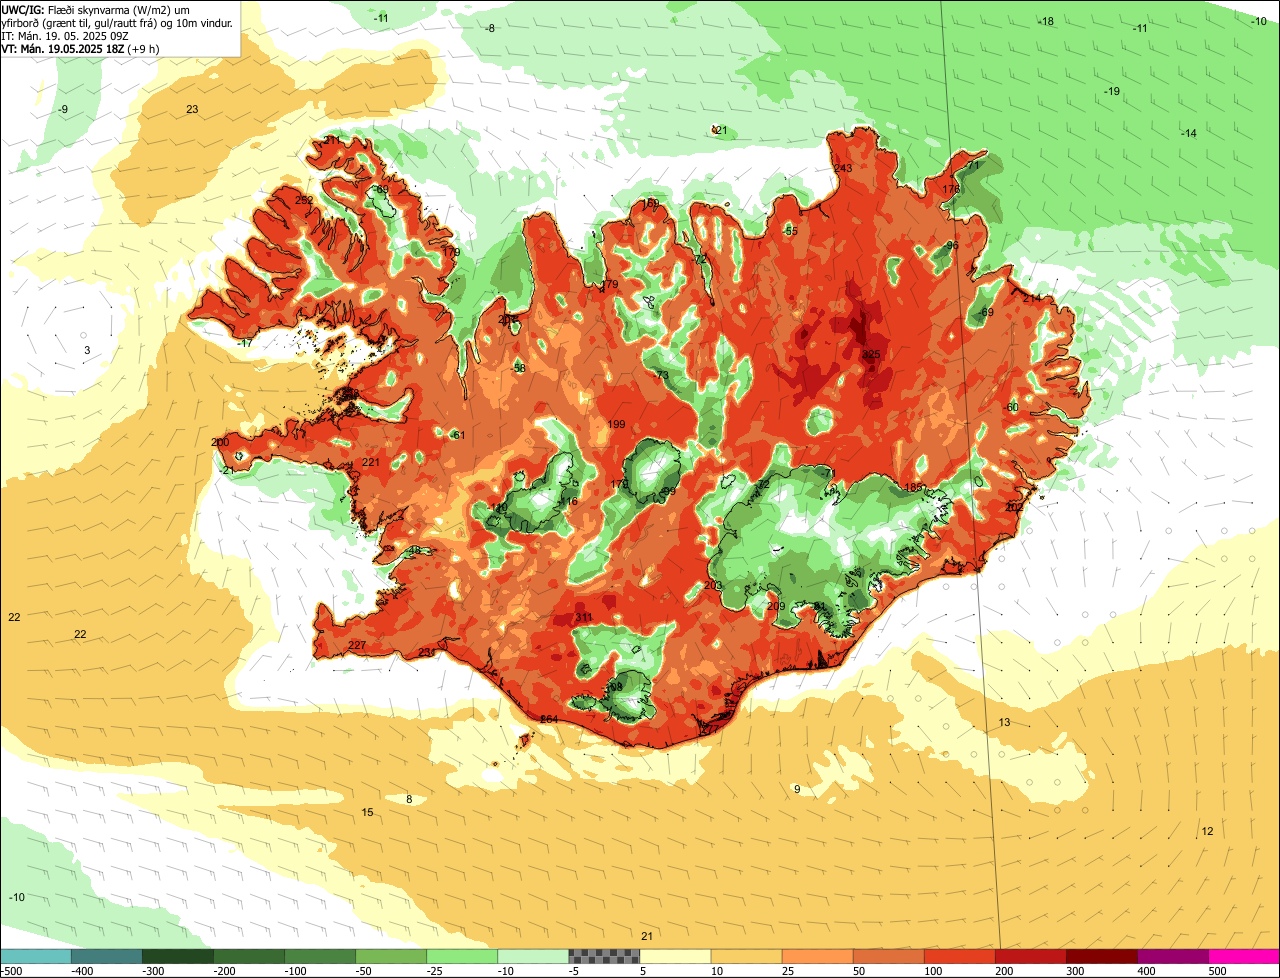The image size is (1280, 978).
Task: Click the ocean value '3' west of Iceland
Action: [x=87, y=350]
